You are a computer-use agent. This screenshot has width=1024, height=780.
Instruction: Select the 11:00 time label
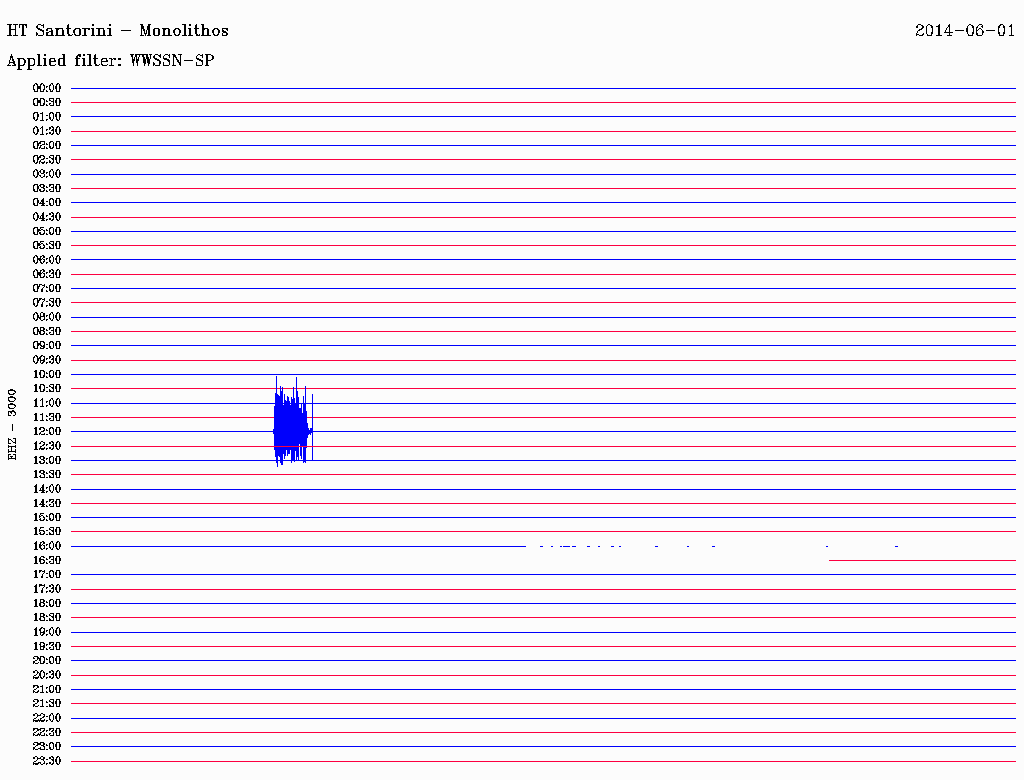(47, 403)
